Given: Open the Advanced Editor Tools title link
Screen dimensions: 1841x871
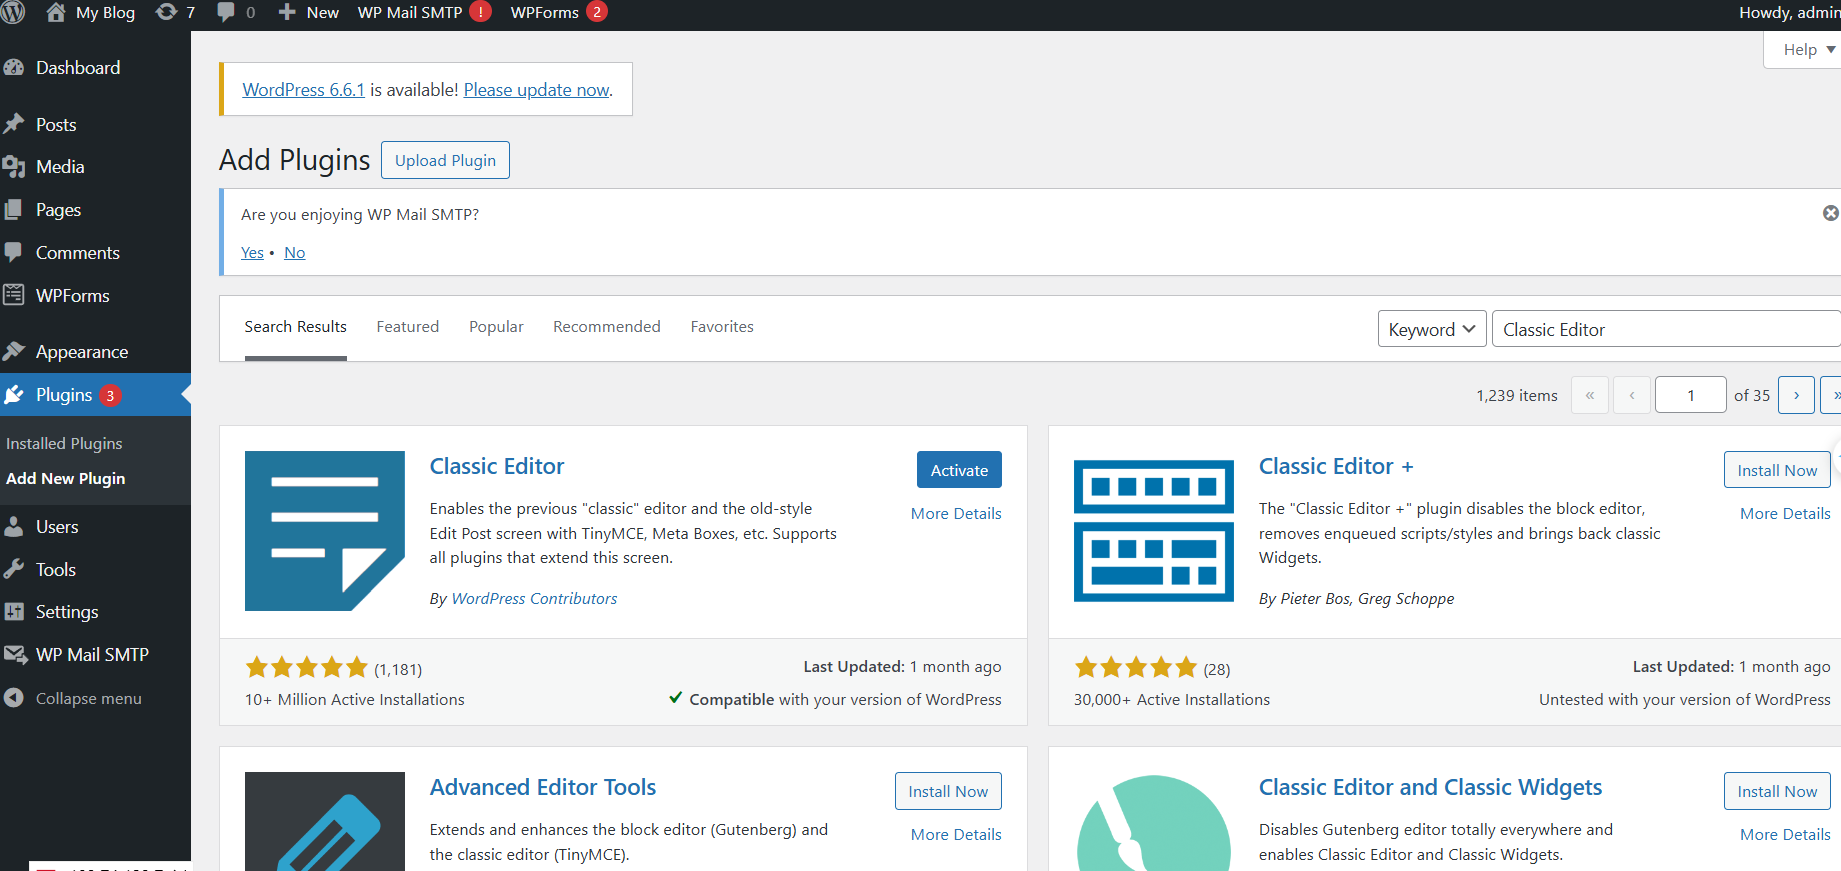Looking at the screenshot, I should pos(543,787).
